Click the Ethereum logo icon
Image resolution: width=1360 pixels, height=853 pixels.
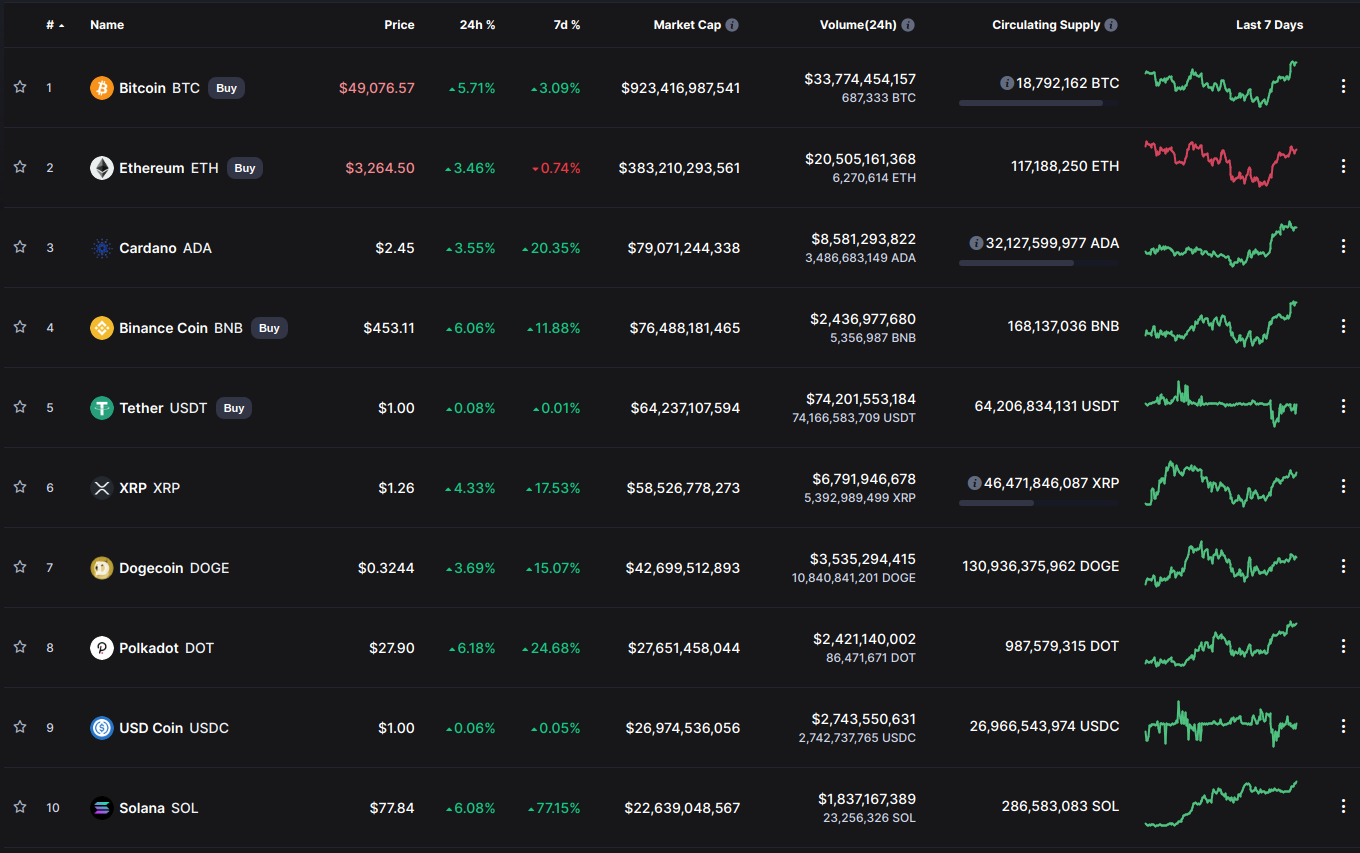pyautogui.click(x=102, y=168)
